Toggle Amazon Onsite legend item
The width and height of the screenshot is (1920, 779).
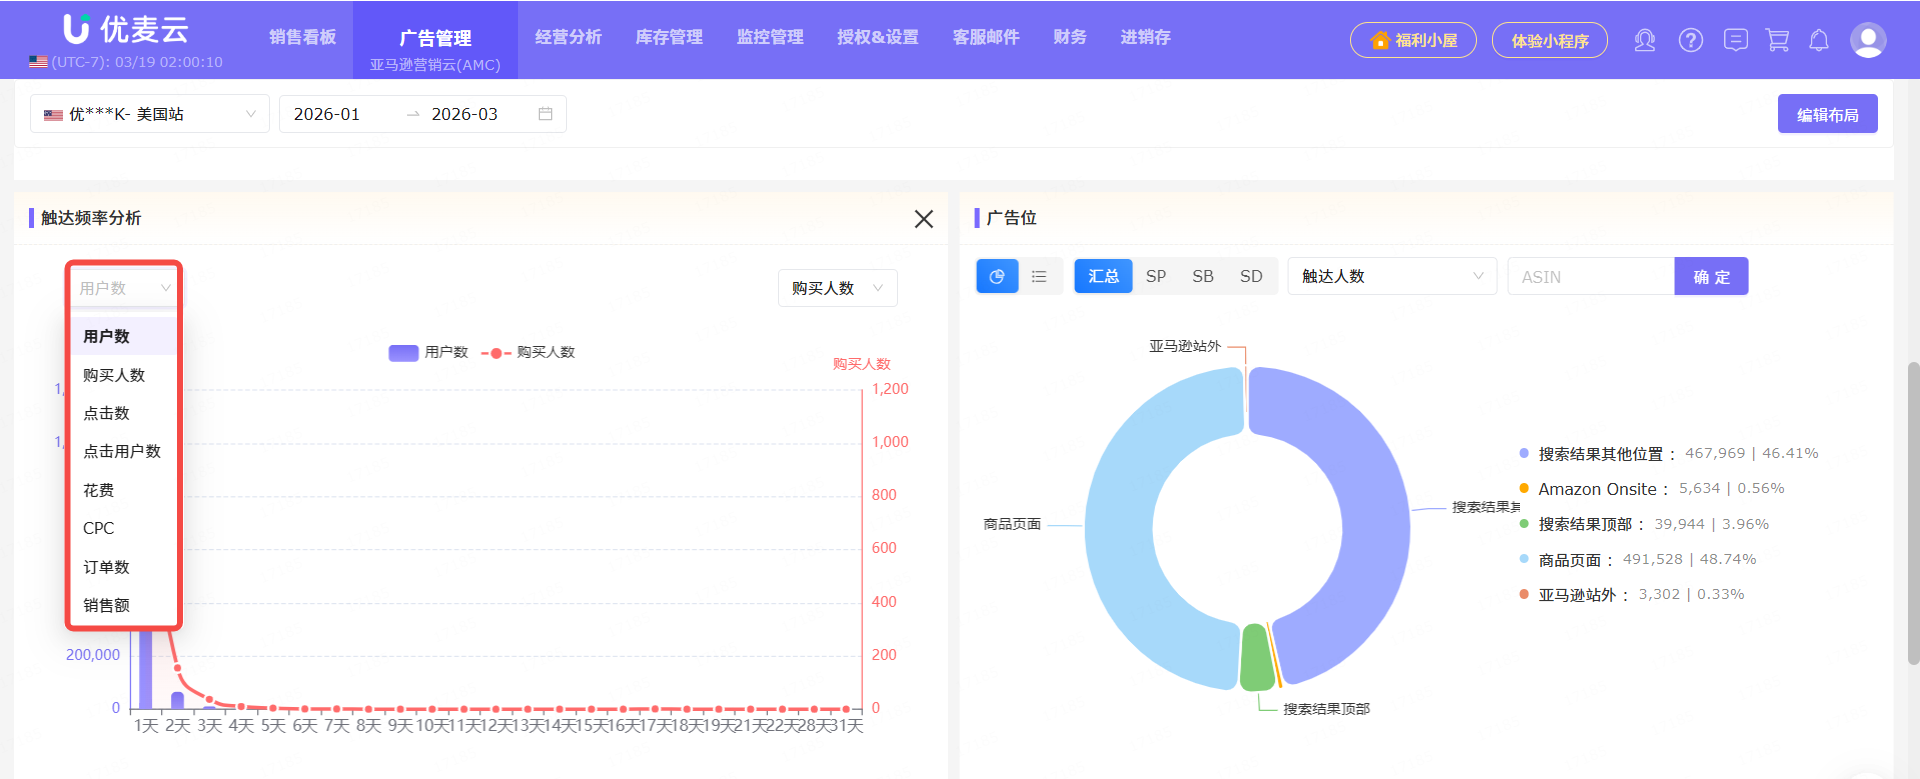click(1651, 488)
